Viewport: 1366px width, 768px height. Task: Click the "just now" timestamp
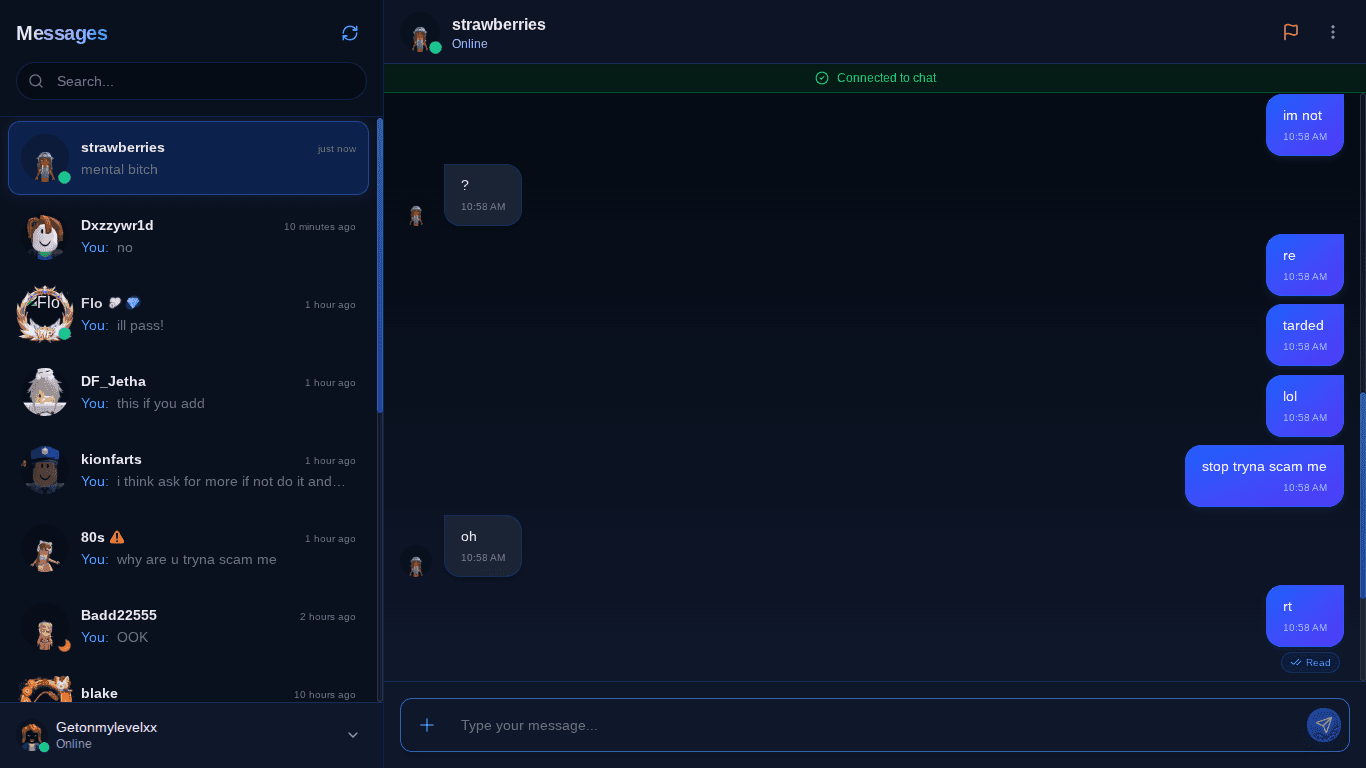point(337,149)
